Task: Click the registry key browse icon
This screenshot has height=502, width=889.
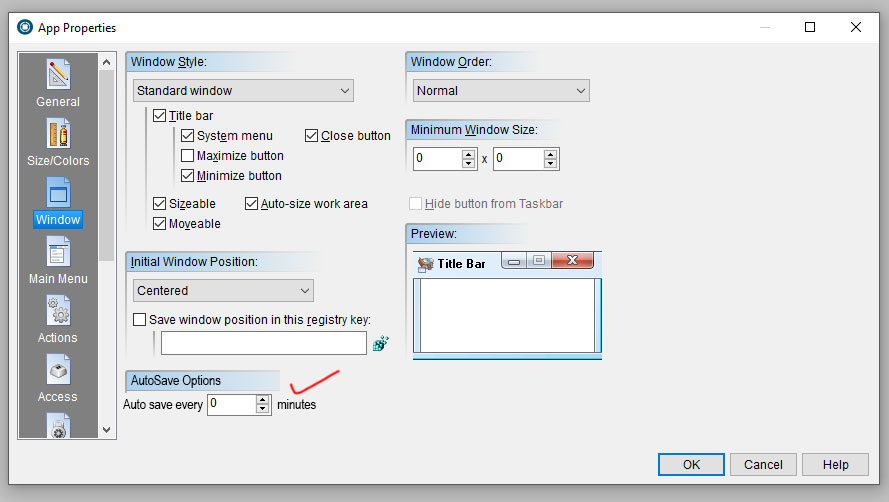Action: click(380, 343)
